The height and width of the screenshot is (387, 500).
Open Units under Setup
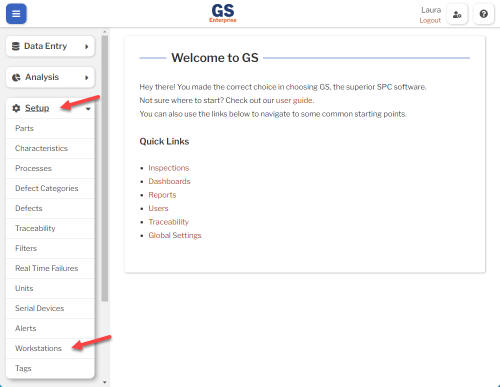[50, 288]
